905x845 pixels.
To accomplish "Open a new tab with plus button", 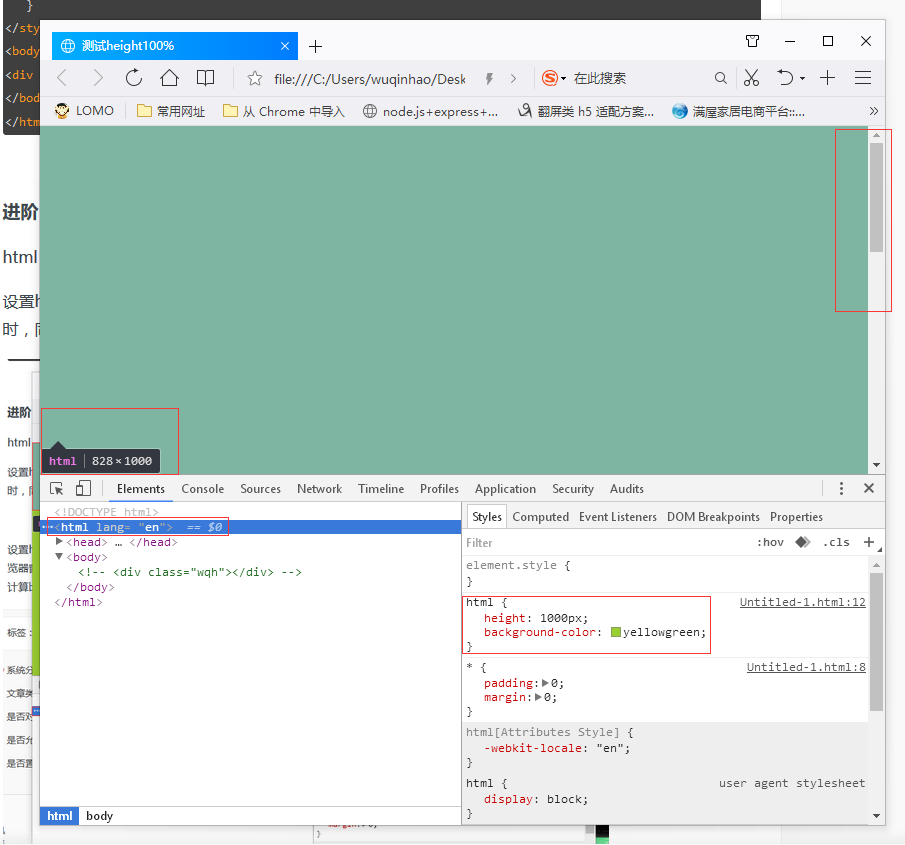I will 315,46.
